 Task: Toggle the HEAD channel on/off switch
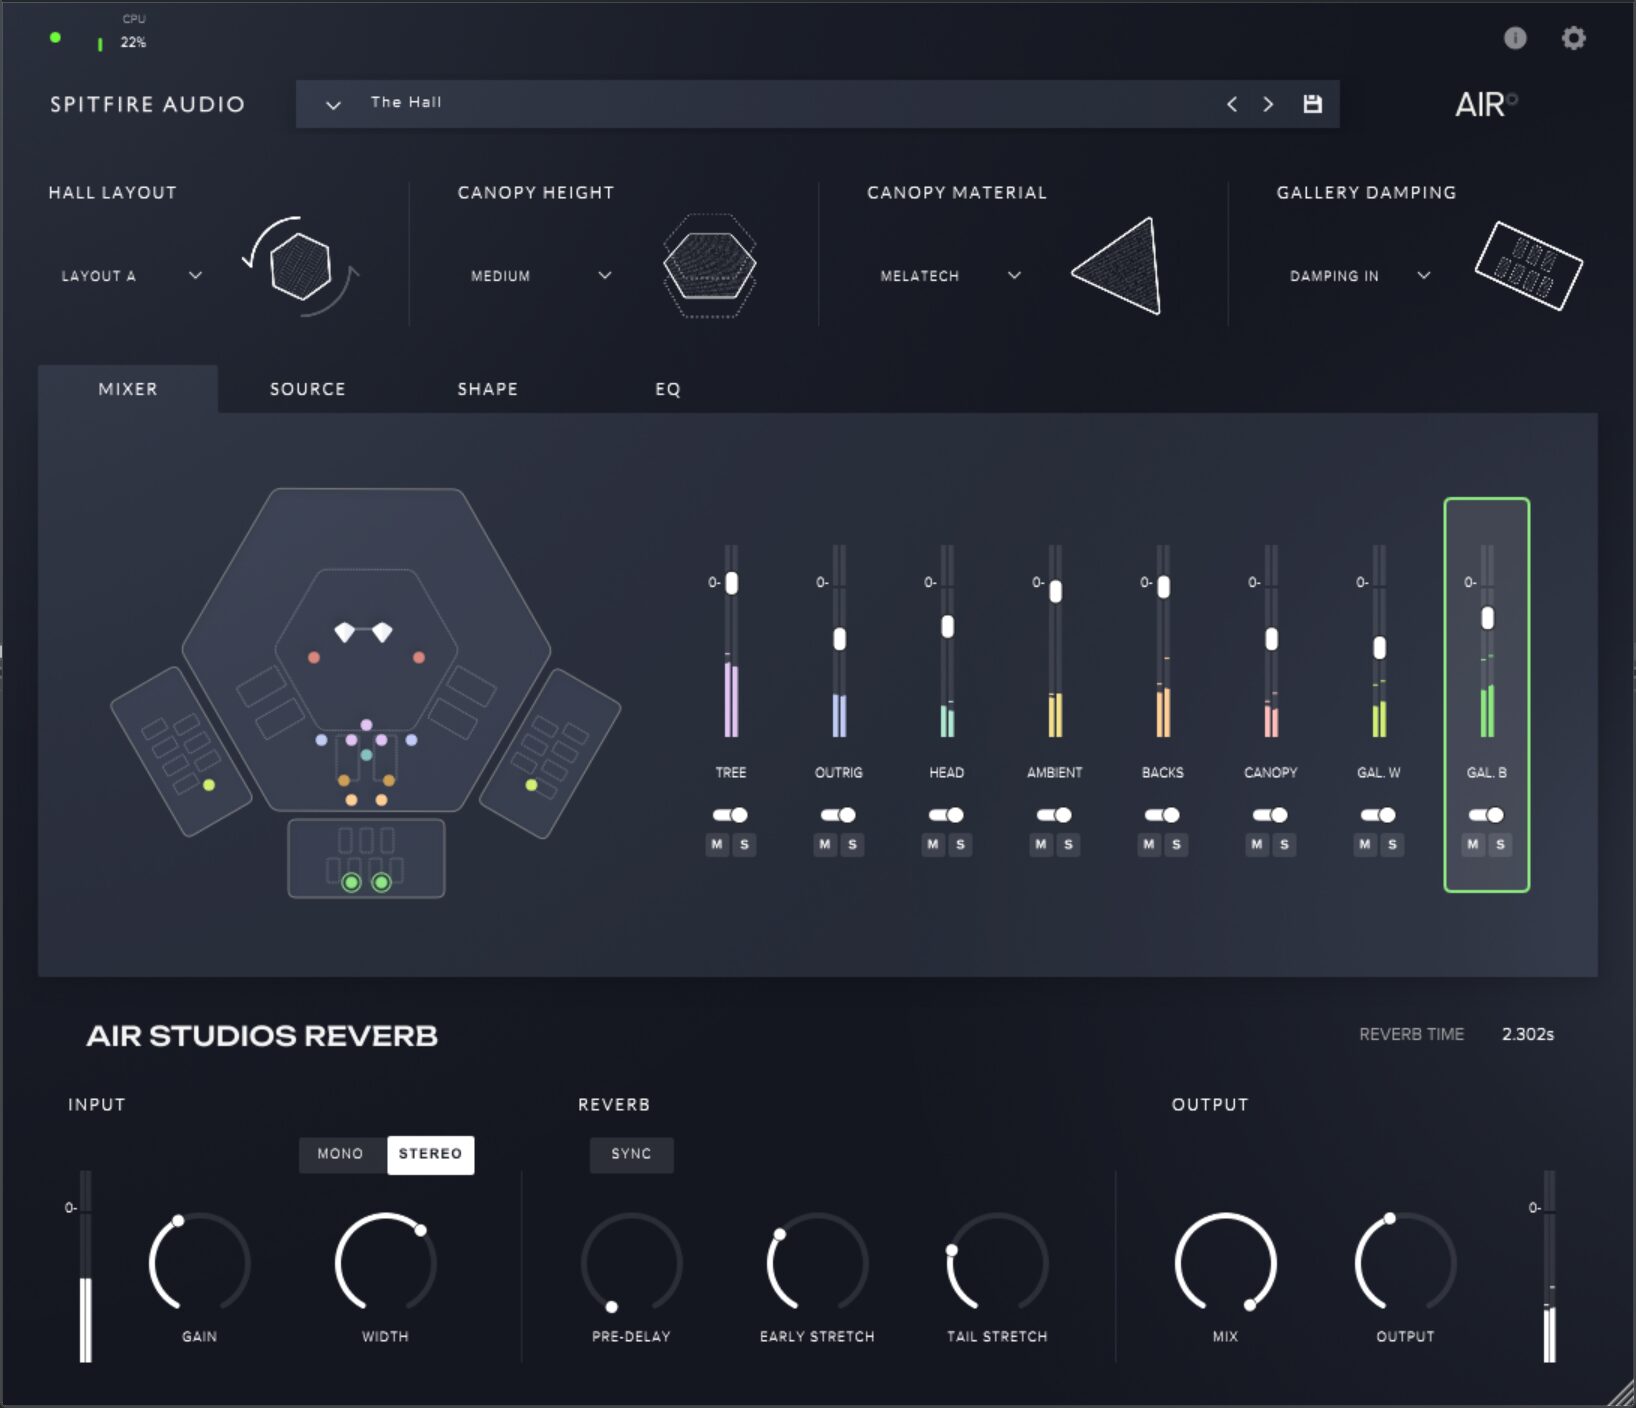946,815
